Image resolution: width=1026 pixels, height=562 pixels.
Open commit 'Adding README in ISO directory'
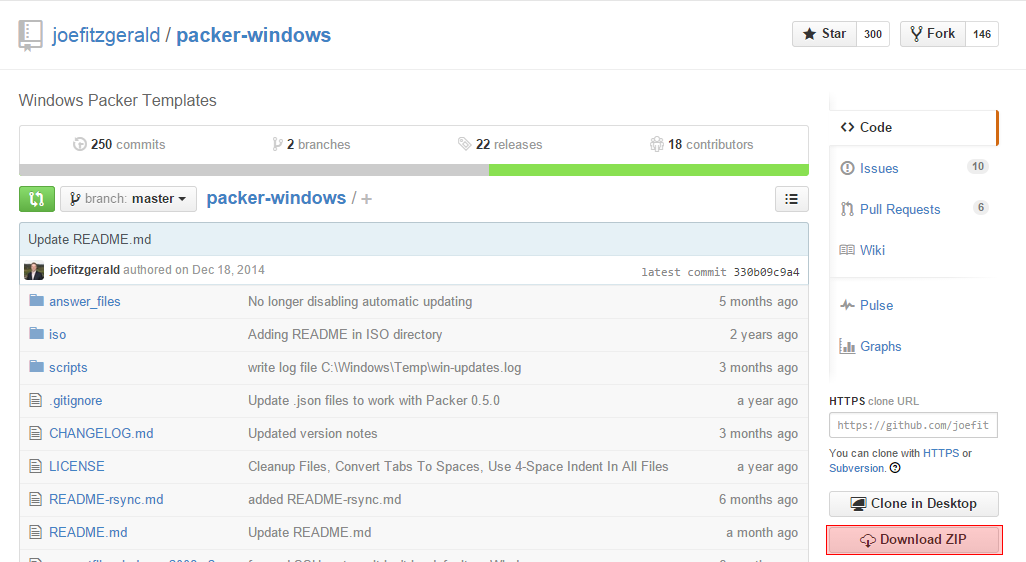point(345,334)
